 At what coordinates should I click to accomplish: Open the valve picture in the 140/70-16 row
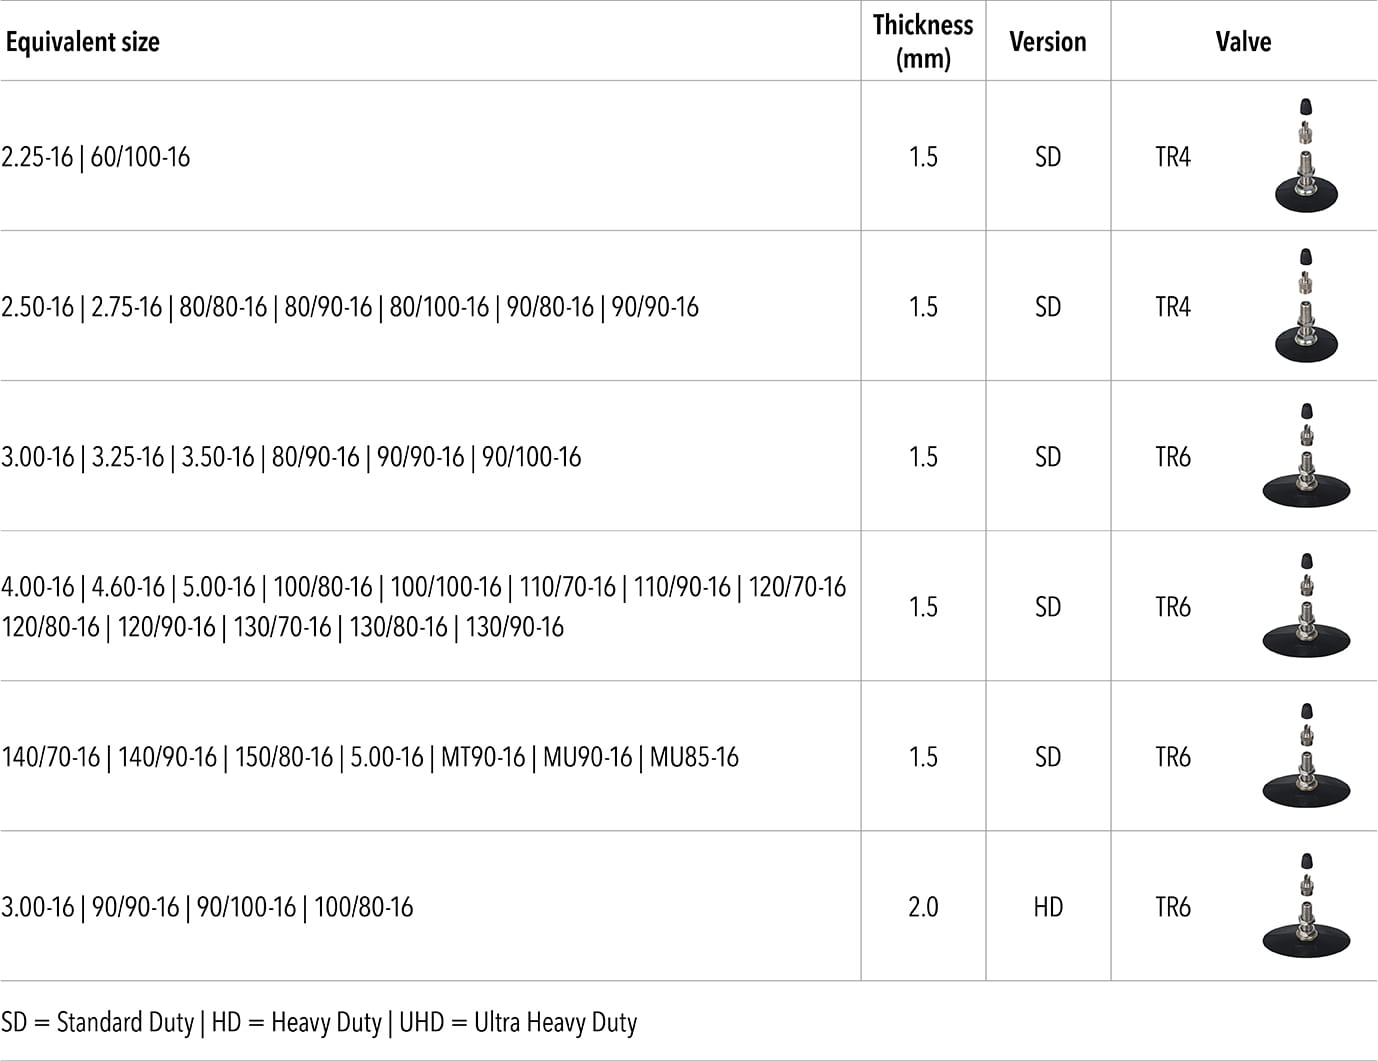point(1306,756)
